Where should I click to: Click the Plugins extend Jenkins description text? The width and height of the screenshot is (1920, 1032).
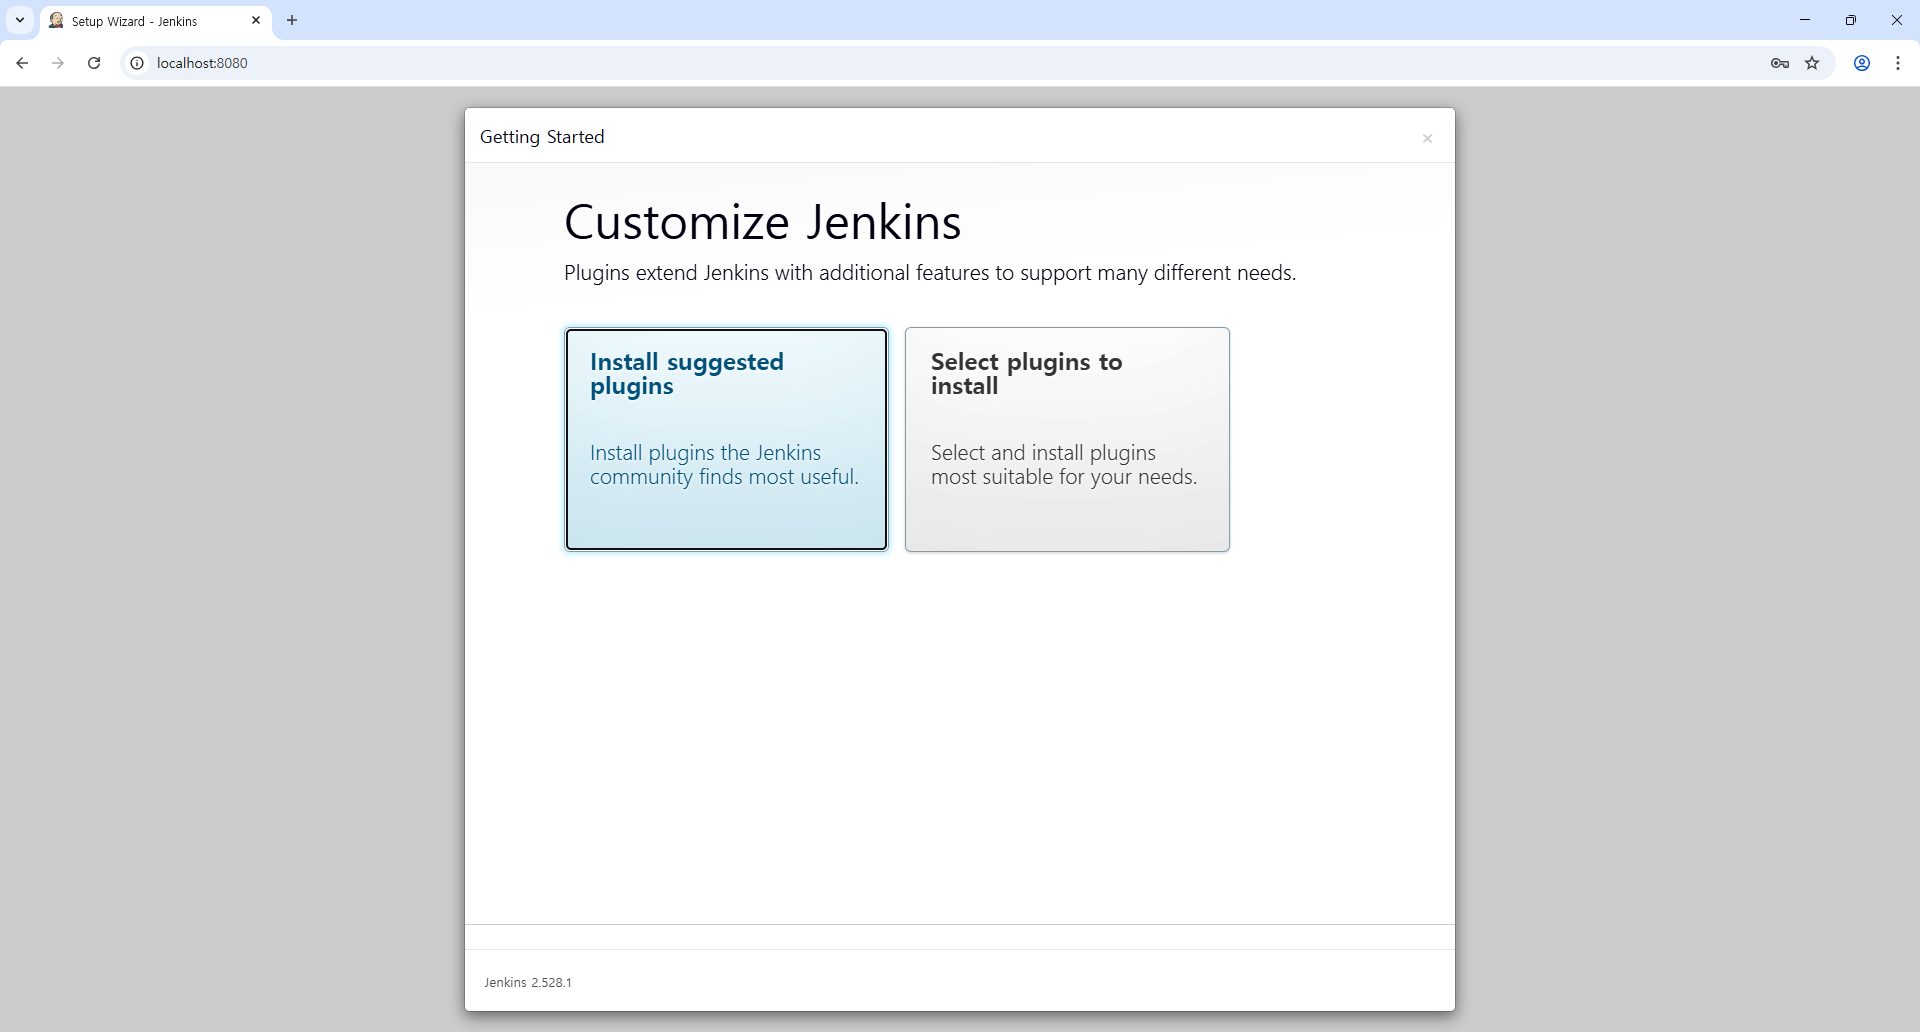coord(930,273)
